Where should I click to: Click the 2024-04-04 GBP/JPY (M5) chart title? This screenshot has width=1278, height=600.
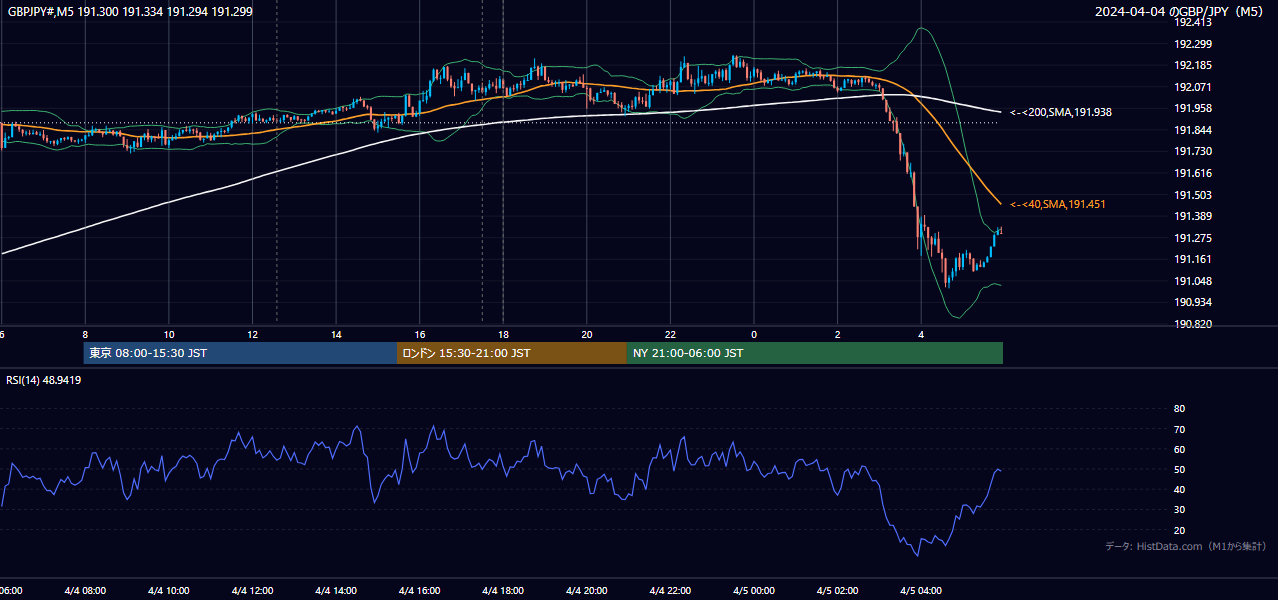tap(1180, 11)
